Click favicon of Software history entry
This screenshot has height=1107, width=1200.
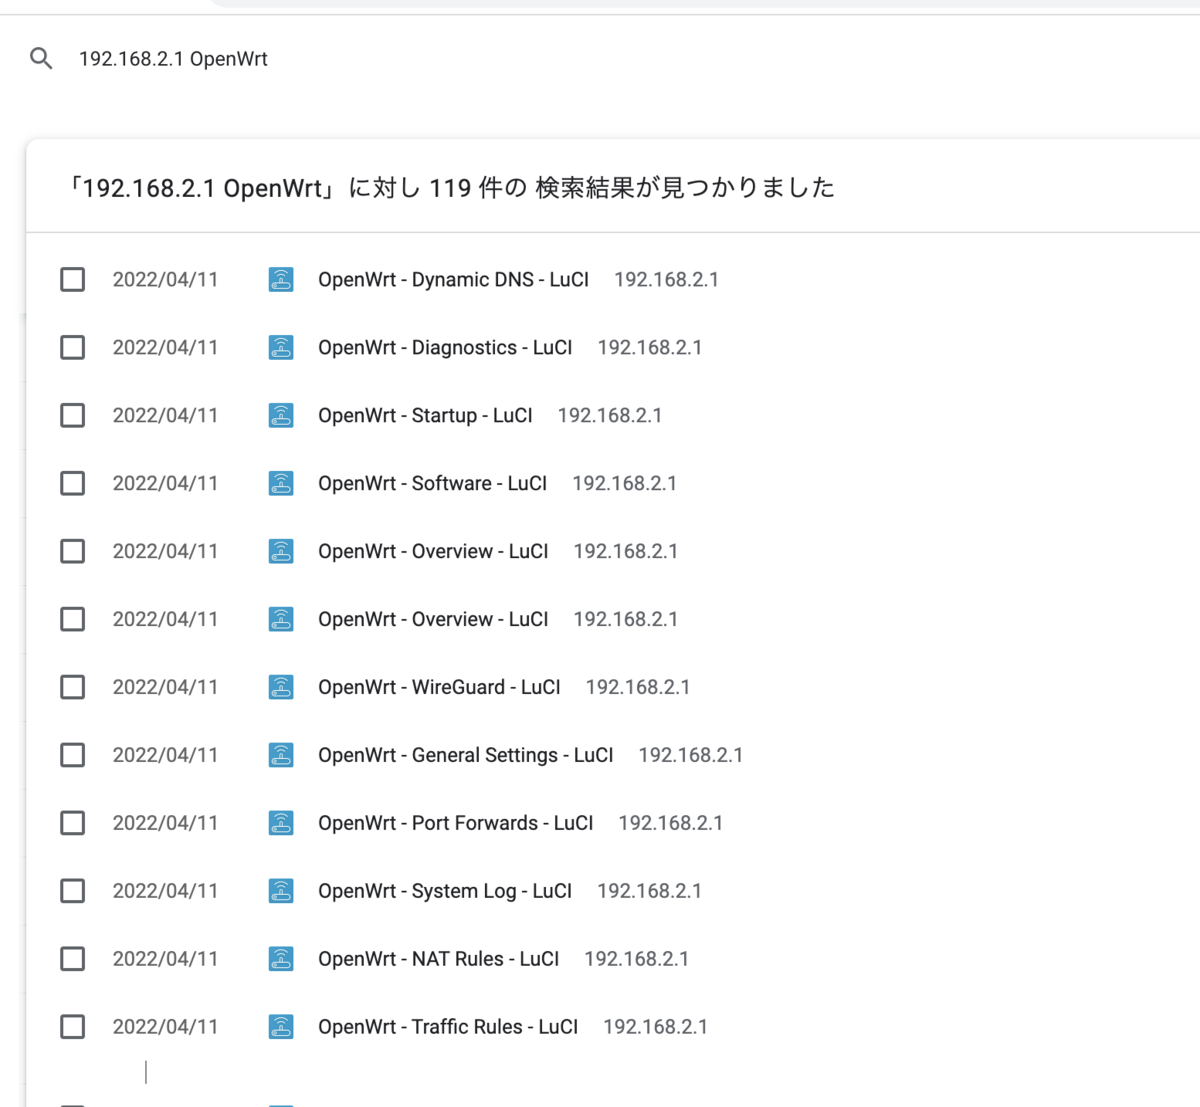point(281,484)
